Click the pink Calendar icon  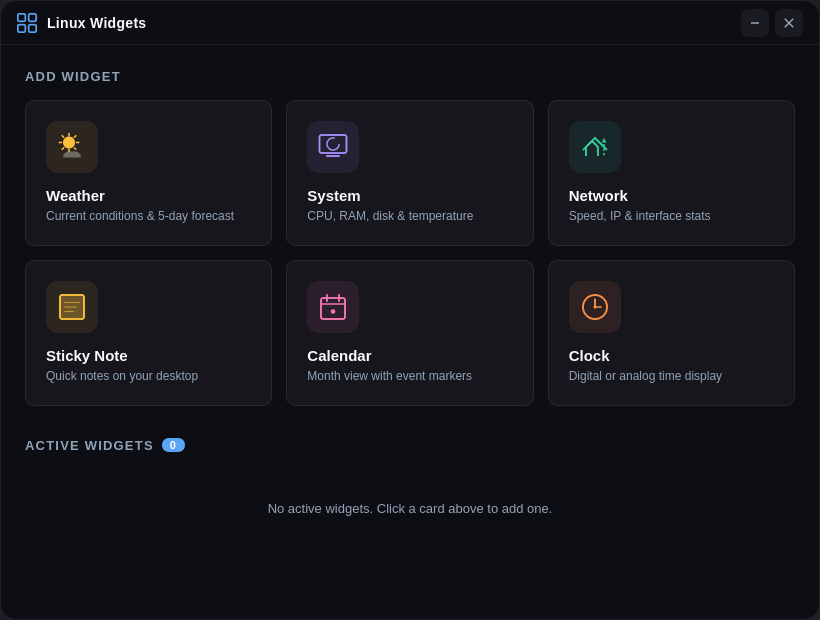coord(333,307)
